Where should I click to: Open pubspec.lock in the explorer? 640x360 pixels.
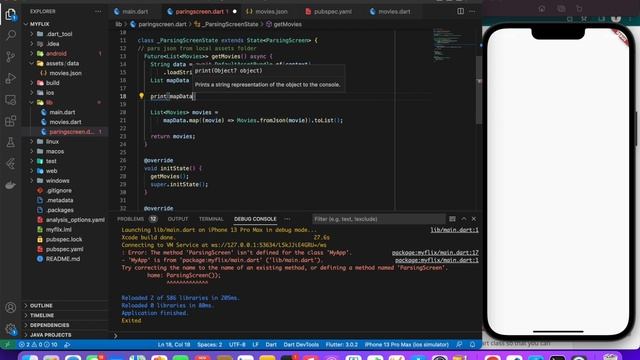65,239
